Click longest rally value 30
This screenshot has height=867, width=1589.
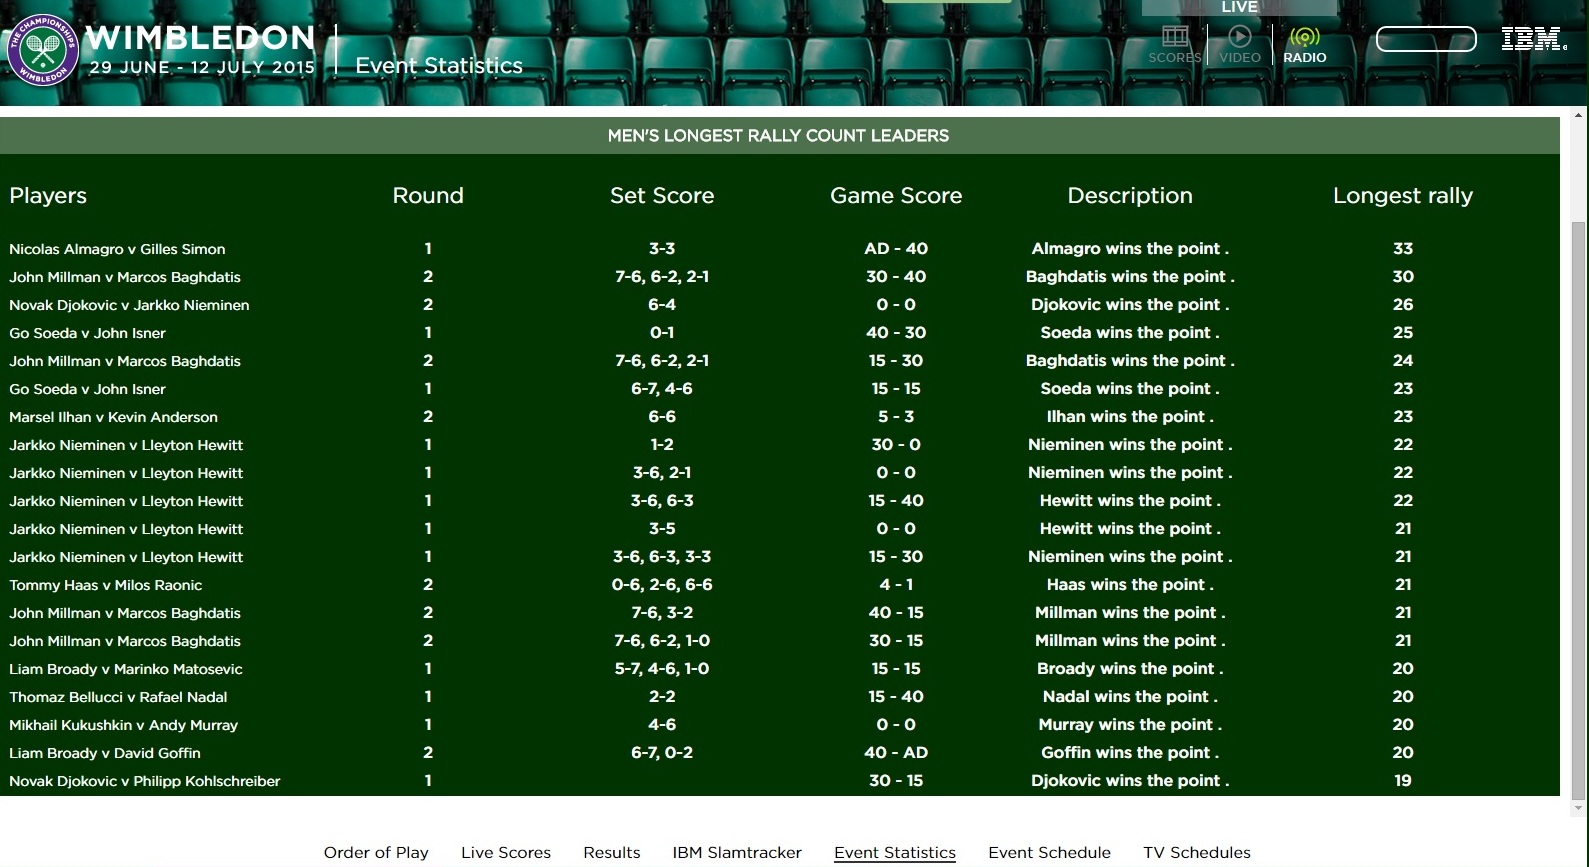1403,277
